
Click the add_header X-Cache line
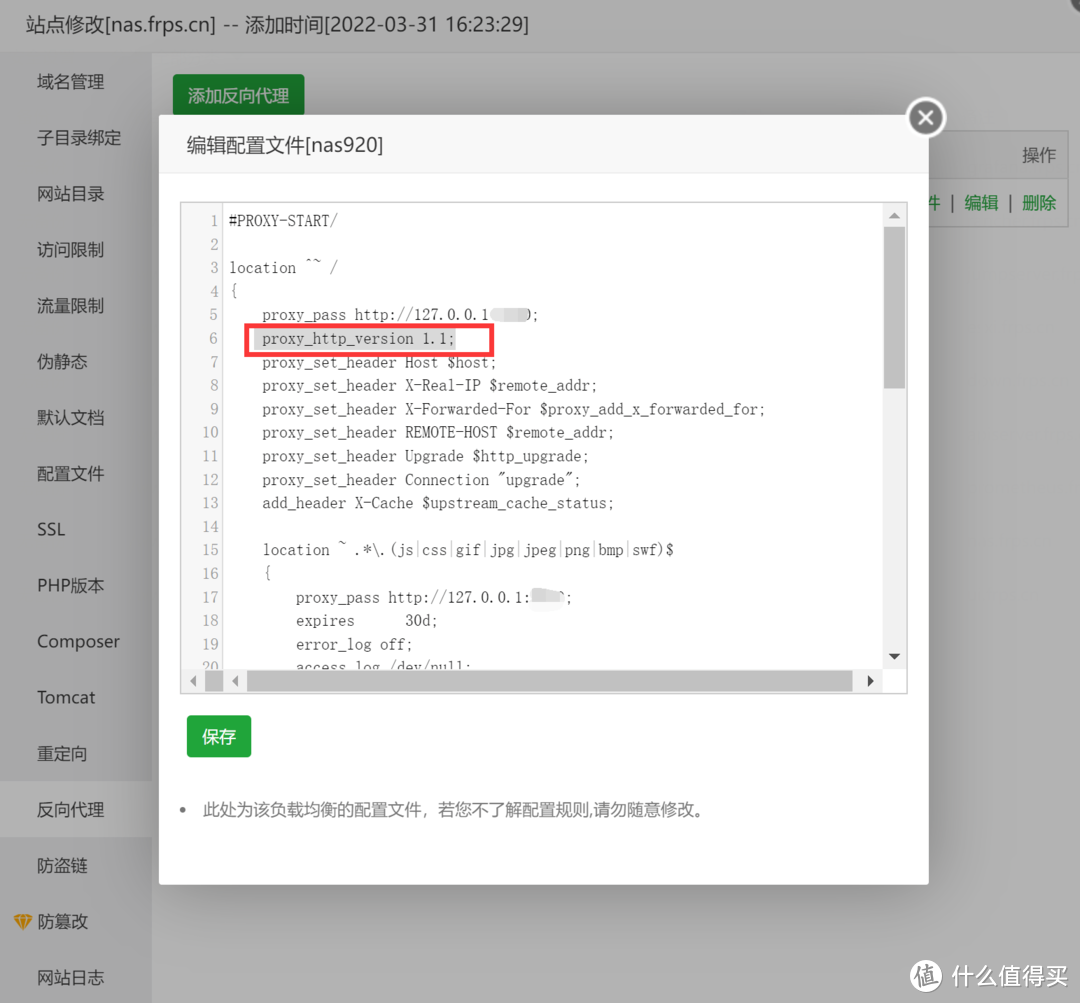click(437, 504)
